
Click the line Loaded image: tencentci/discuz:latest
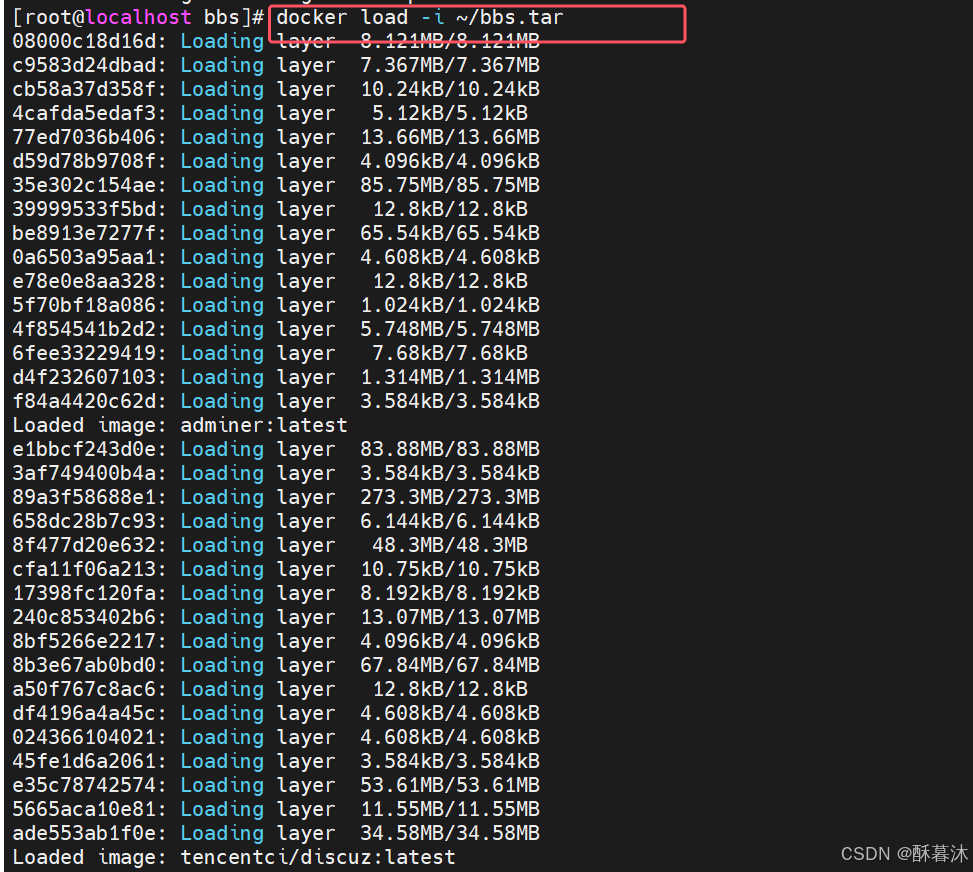coord(234,858)
